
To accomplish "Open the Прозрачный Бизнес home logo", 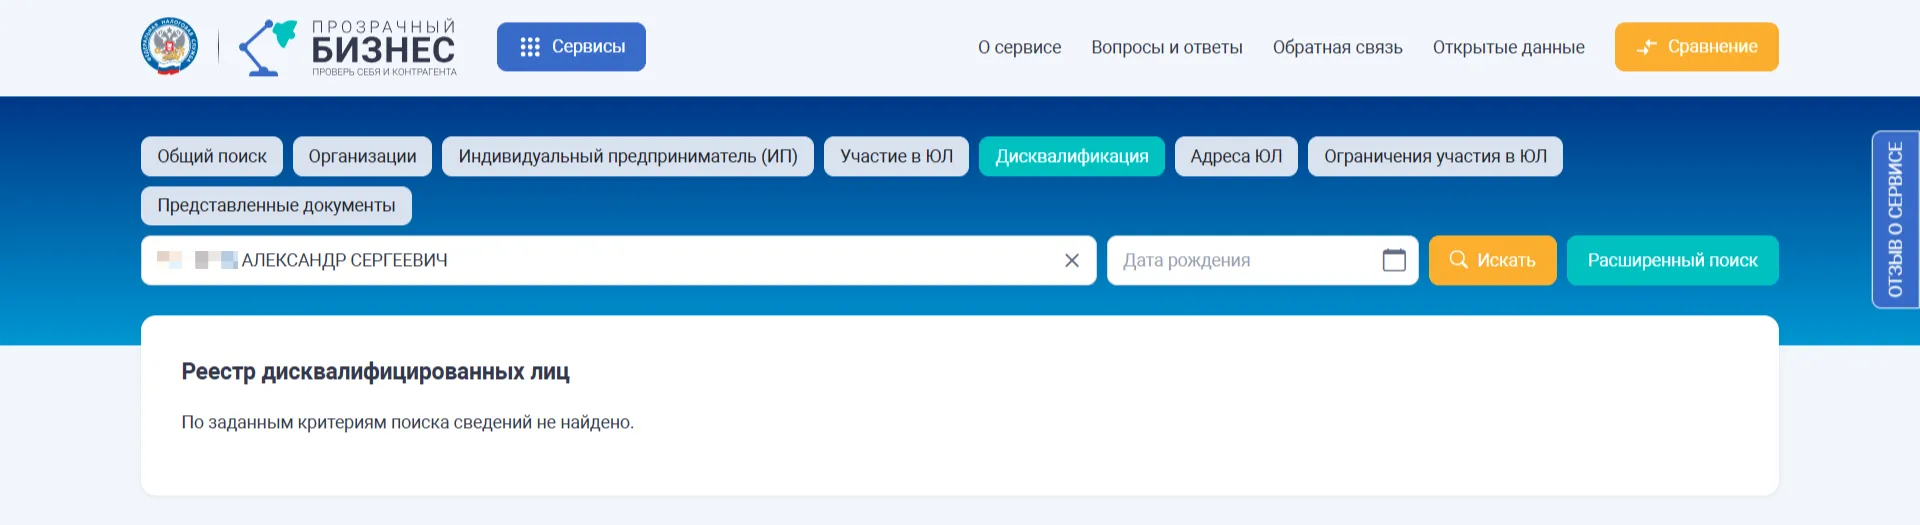I will pos(348,48).
